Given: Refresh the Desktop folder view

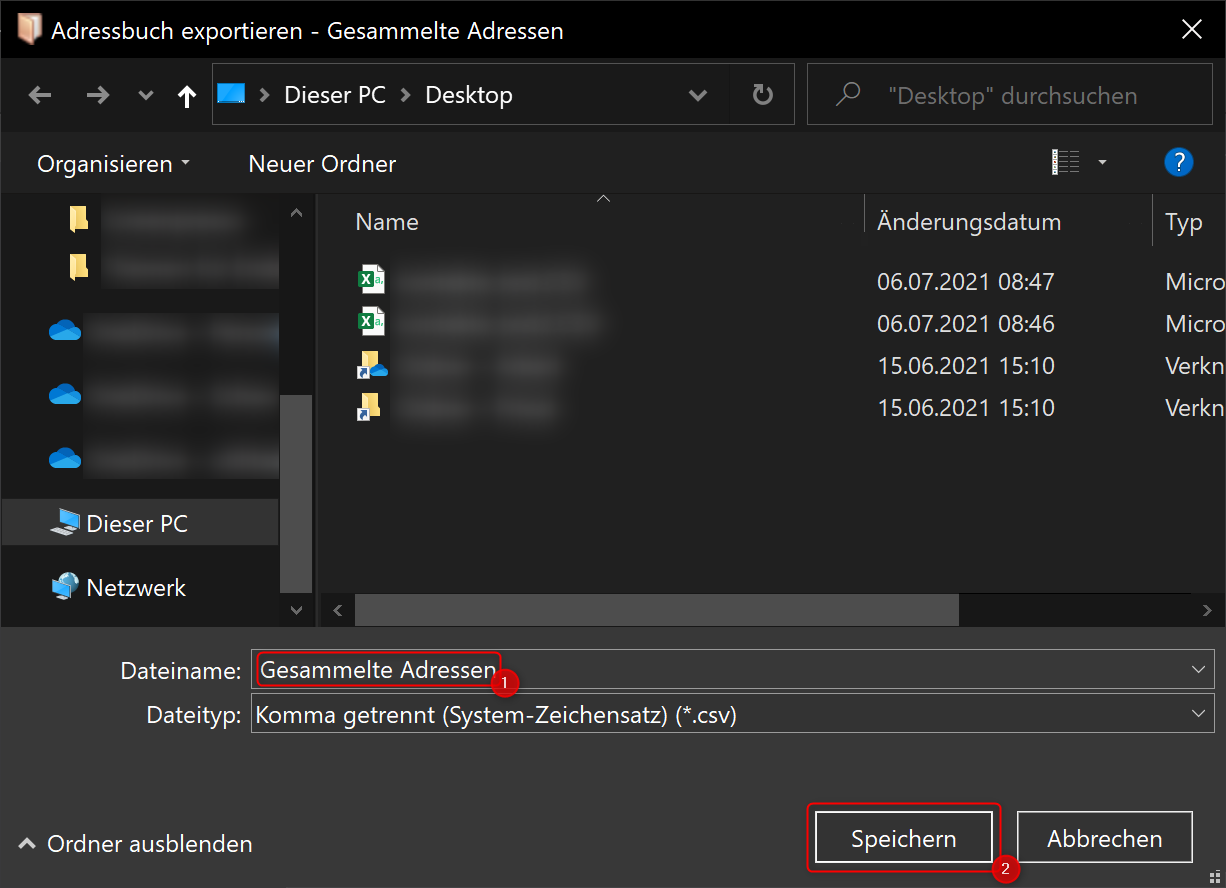Looking at the screenshot, I should pos(762,95).
